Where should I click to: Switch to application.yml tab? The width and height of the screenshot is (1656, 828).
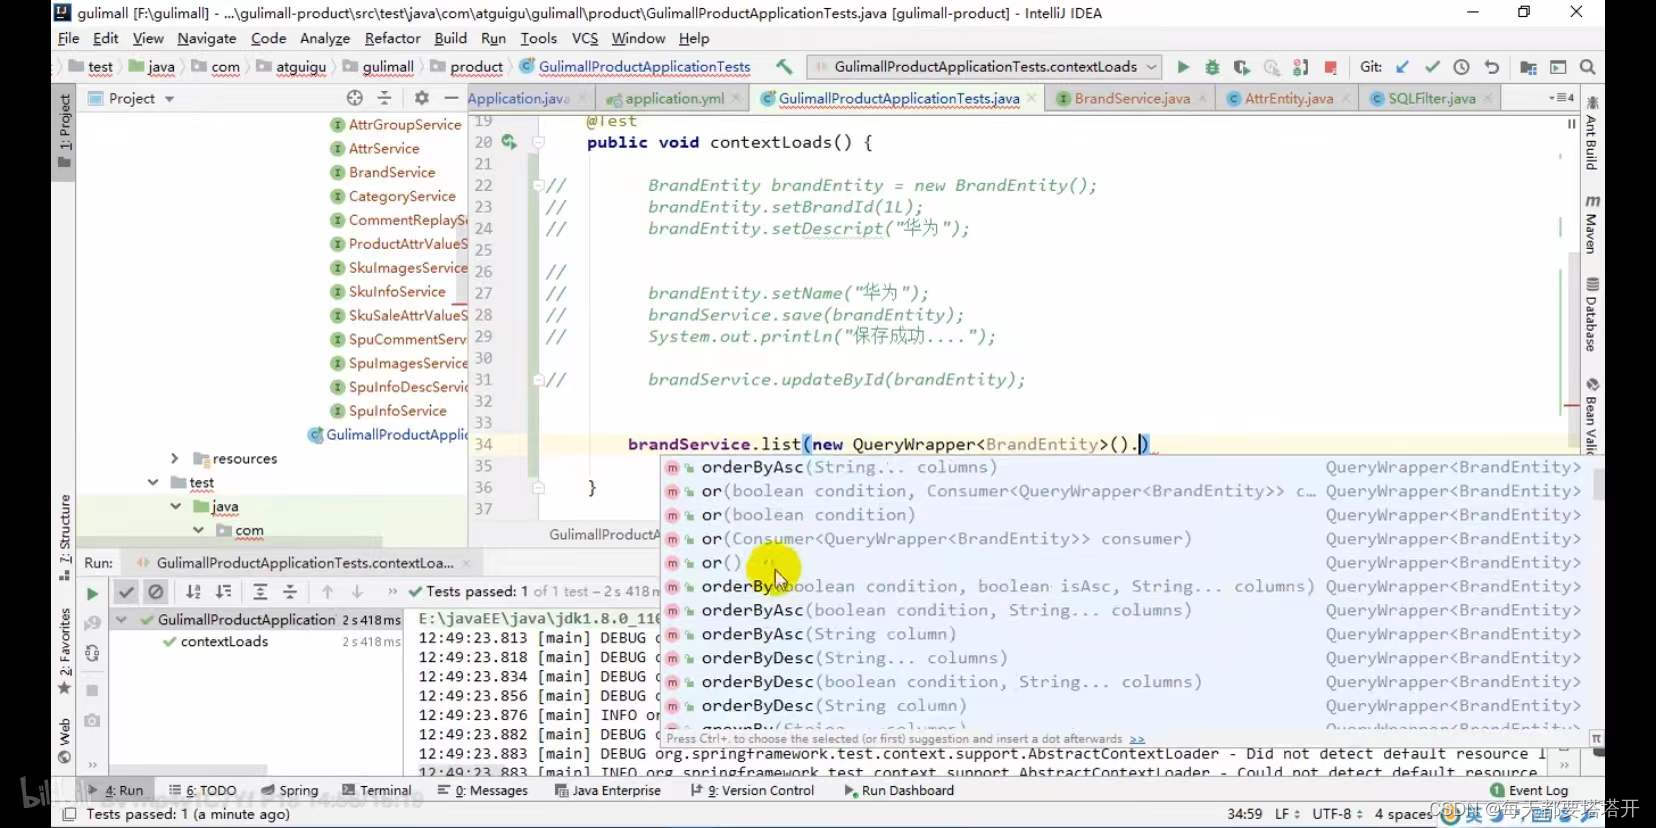click(x=674, y=98)
